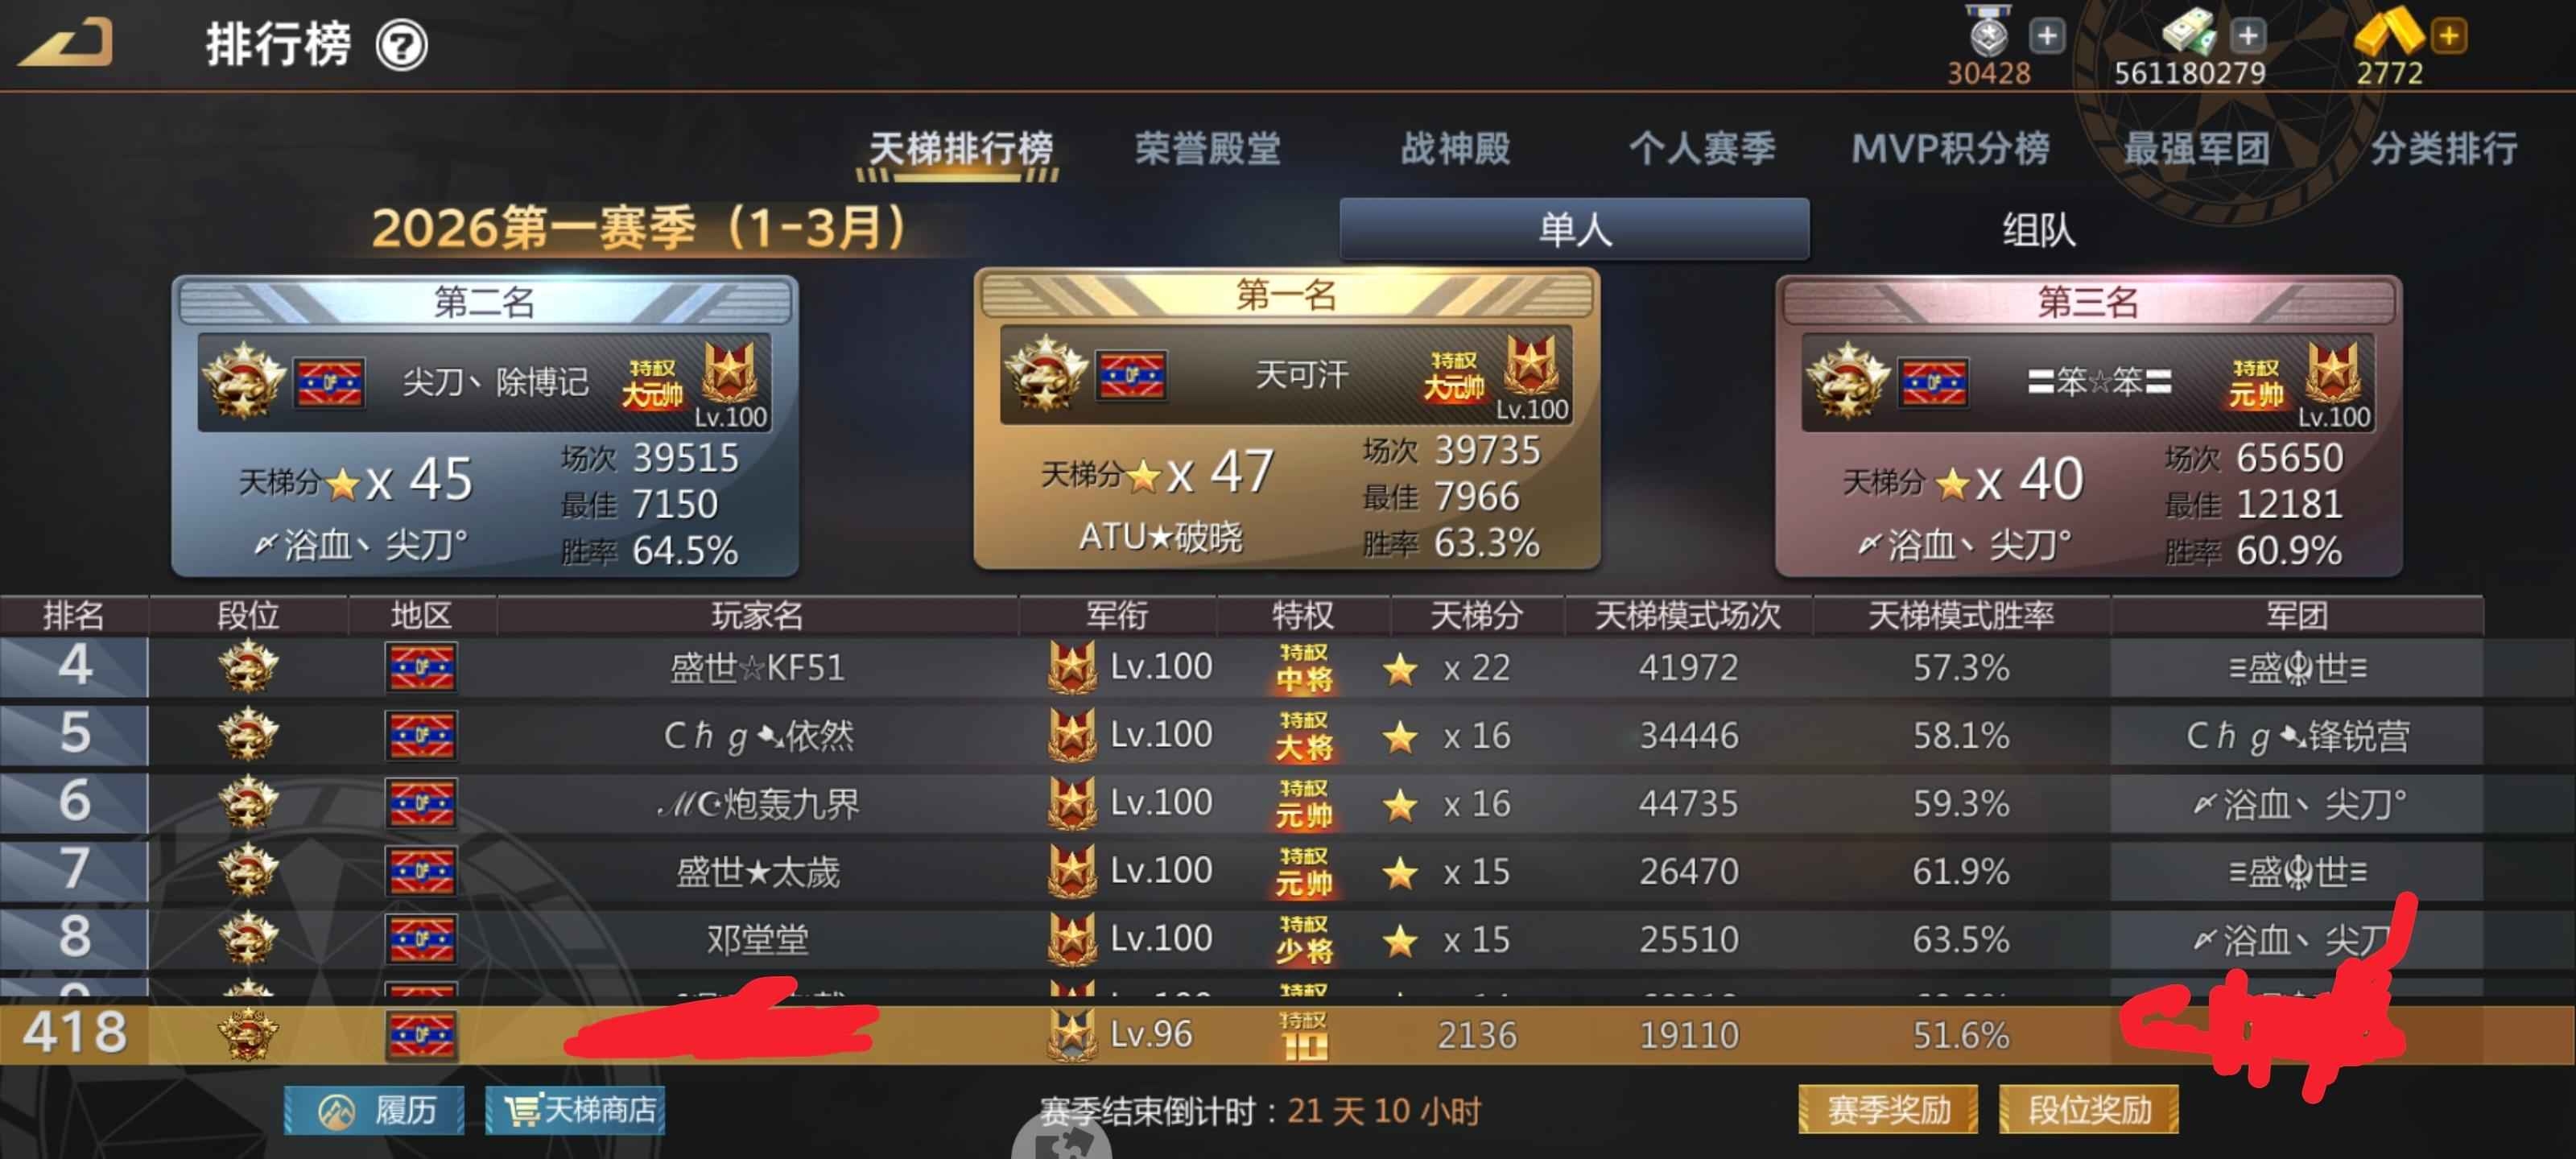This screenshot has width=2576, height=1159.
Task: Add medals with the plus beside 30428
Action: 2047,36
